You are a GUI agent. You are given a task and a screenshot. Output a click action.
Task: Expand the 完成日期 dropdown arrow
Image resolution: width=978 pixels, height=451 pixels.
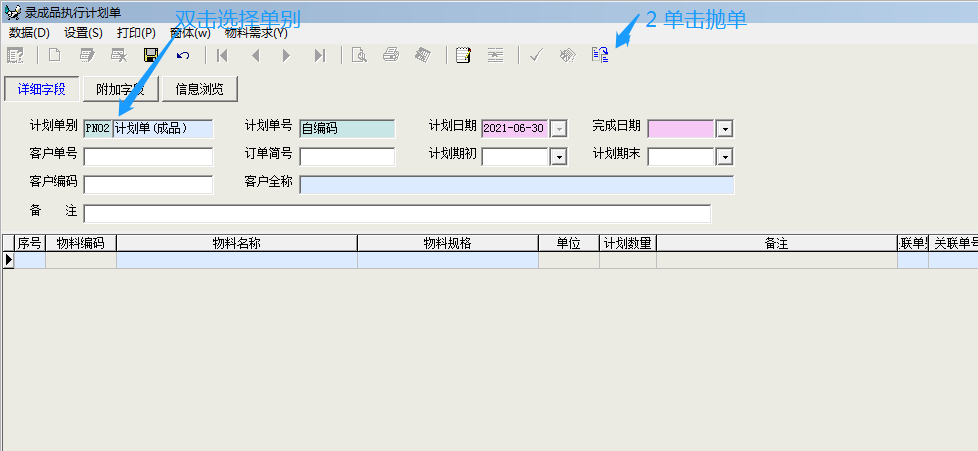click(x=725, y=128)
